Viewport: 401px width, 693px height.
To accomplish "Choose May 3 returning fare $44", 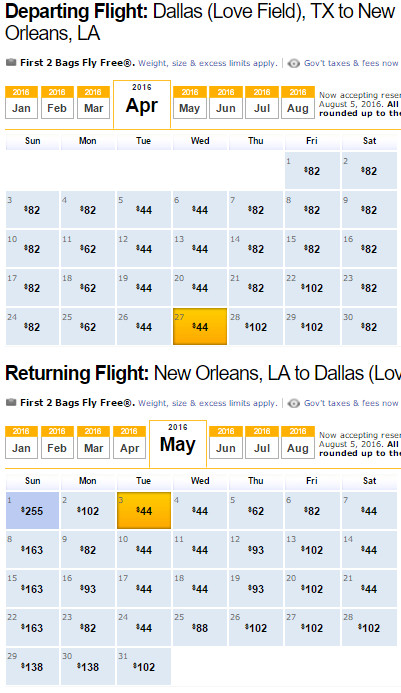I will [144, 510].
